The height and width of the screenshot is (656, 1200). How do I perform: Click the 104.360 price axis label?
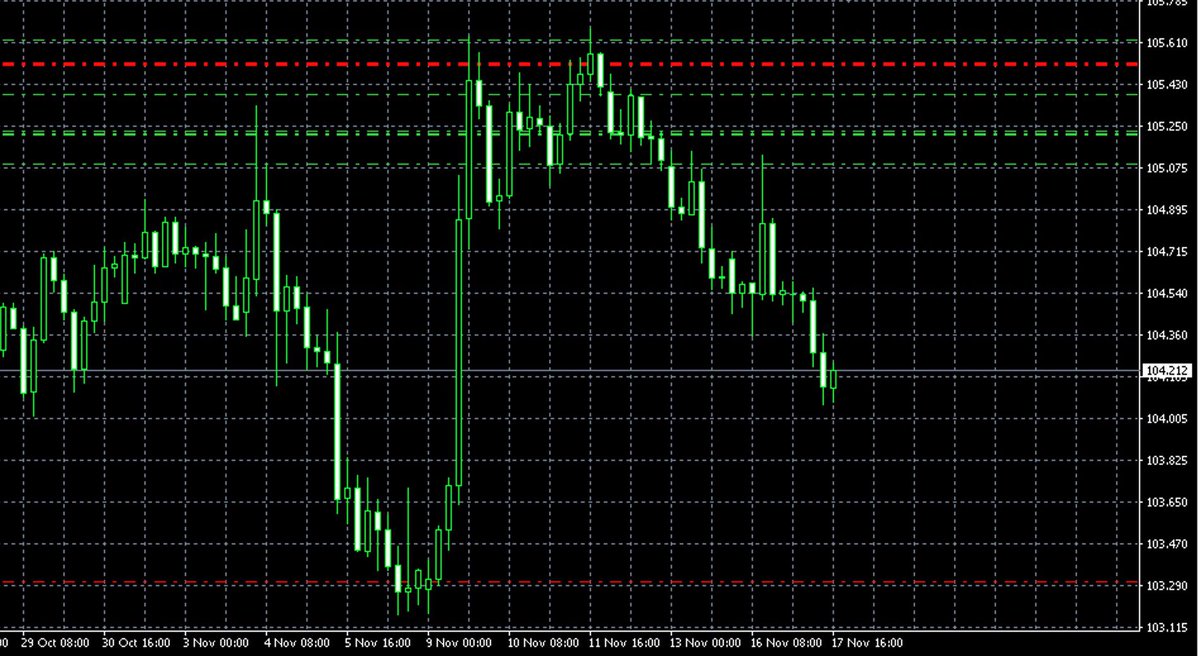1167,335
